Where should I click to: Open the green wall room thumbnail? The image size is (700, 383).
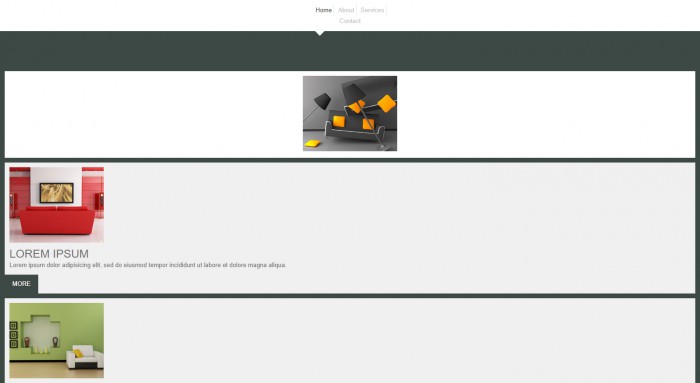tap(57, 341)
